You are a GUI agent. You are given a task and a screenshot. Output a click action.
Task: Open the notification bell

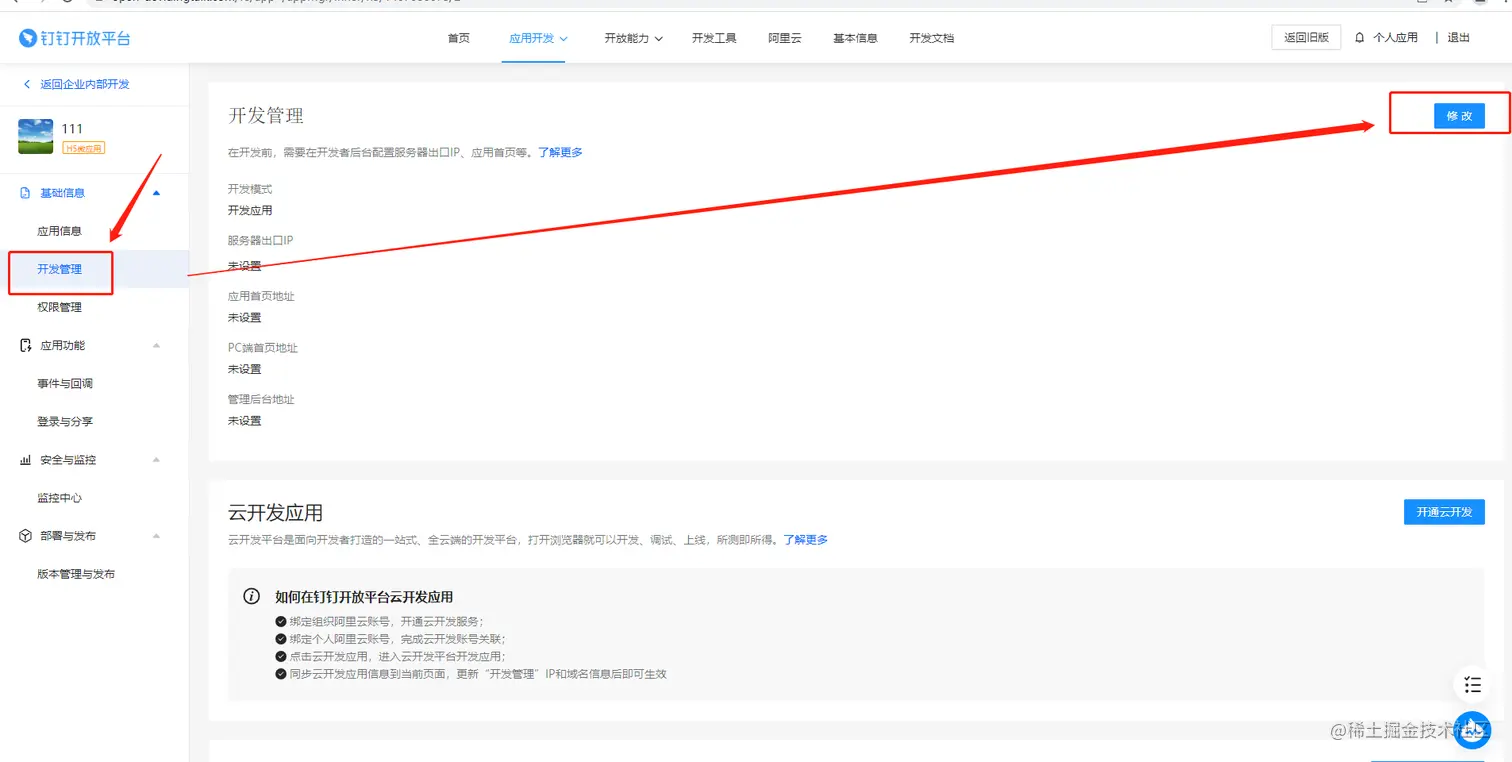click(1358, 37)
